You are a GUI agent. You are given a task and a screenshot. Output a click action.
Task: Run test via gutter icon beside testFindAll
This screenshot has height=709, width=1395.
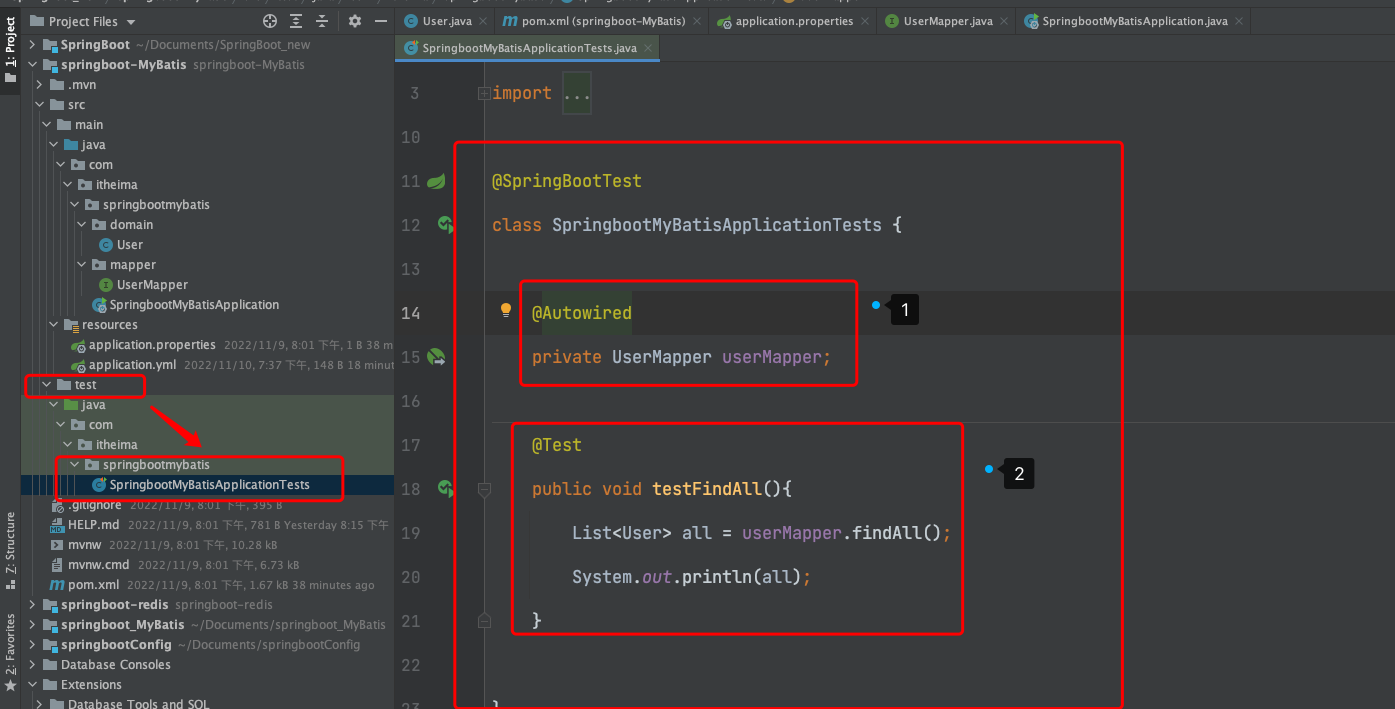click(x=445, y=488)
